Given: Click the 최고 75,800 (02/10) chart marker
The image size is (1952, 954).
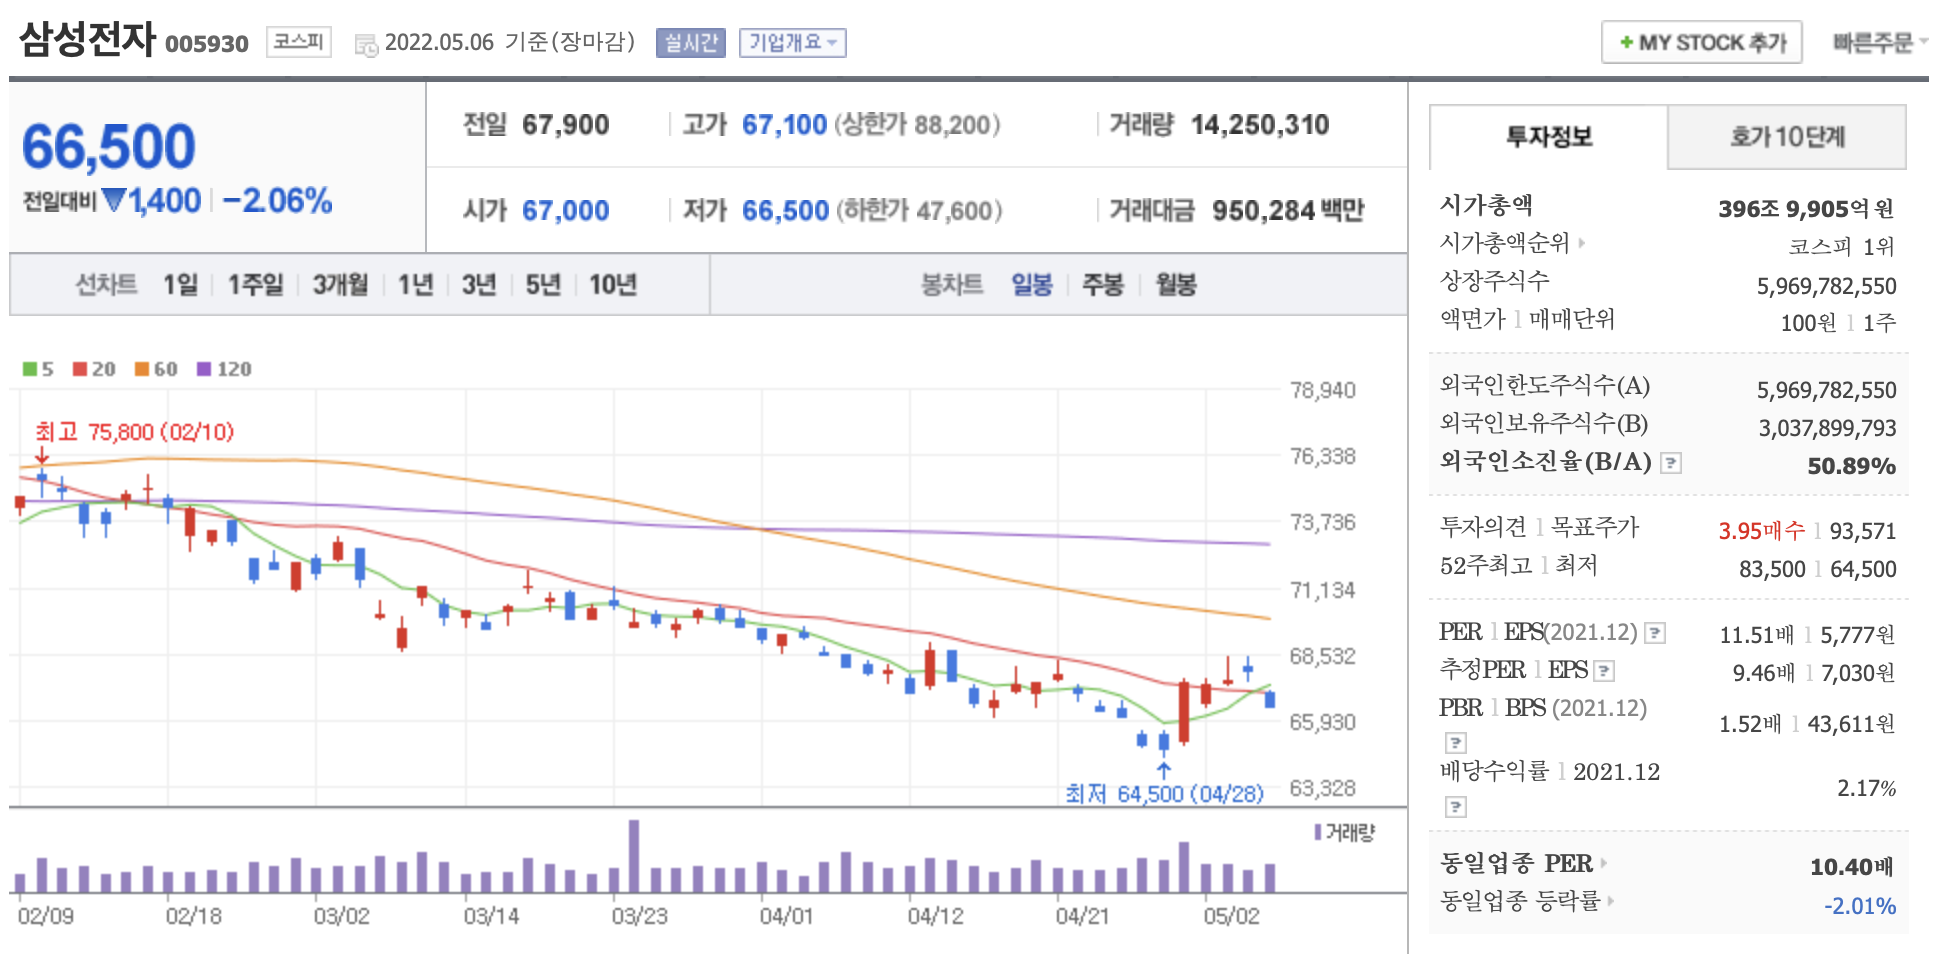Looking at the screenshot, I should pyautogui.click(x=134, y=432).
